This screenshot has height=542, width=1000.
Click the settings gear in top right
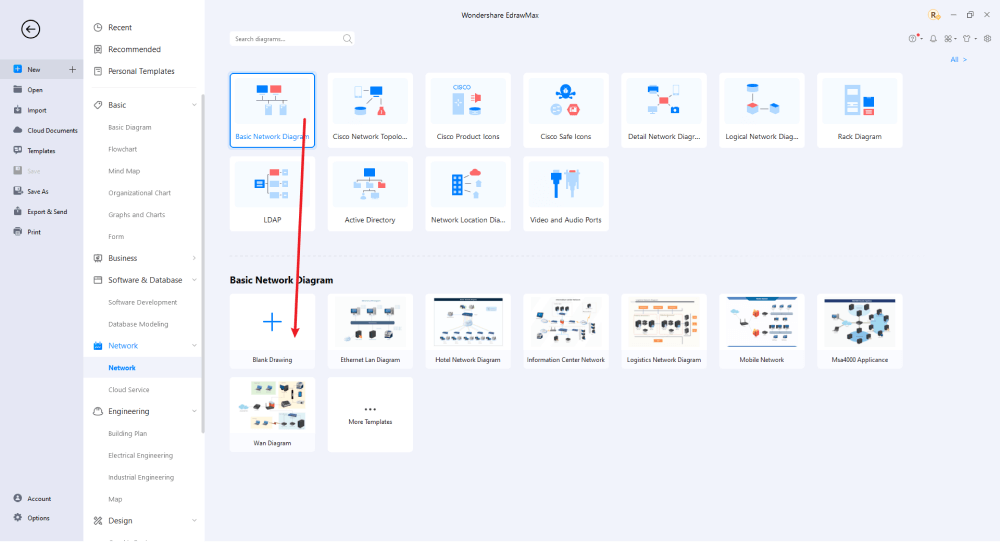point(987,39)
